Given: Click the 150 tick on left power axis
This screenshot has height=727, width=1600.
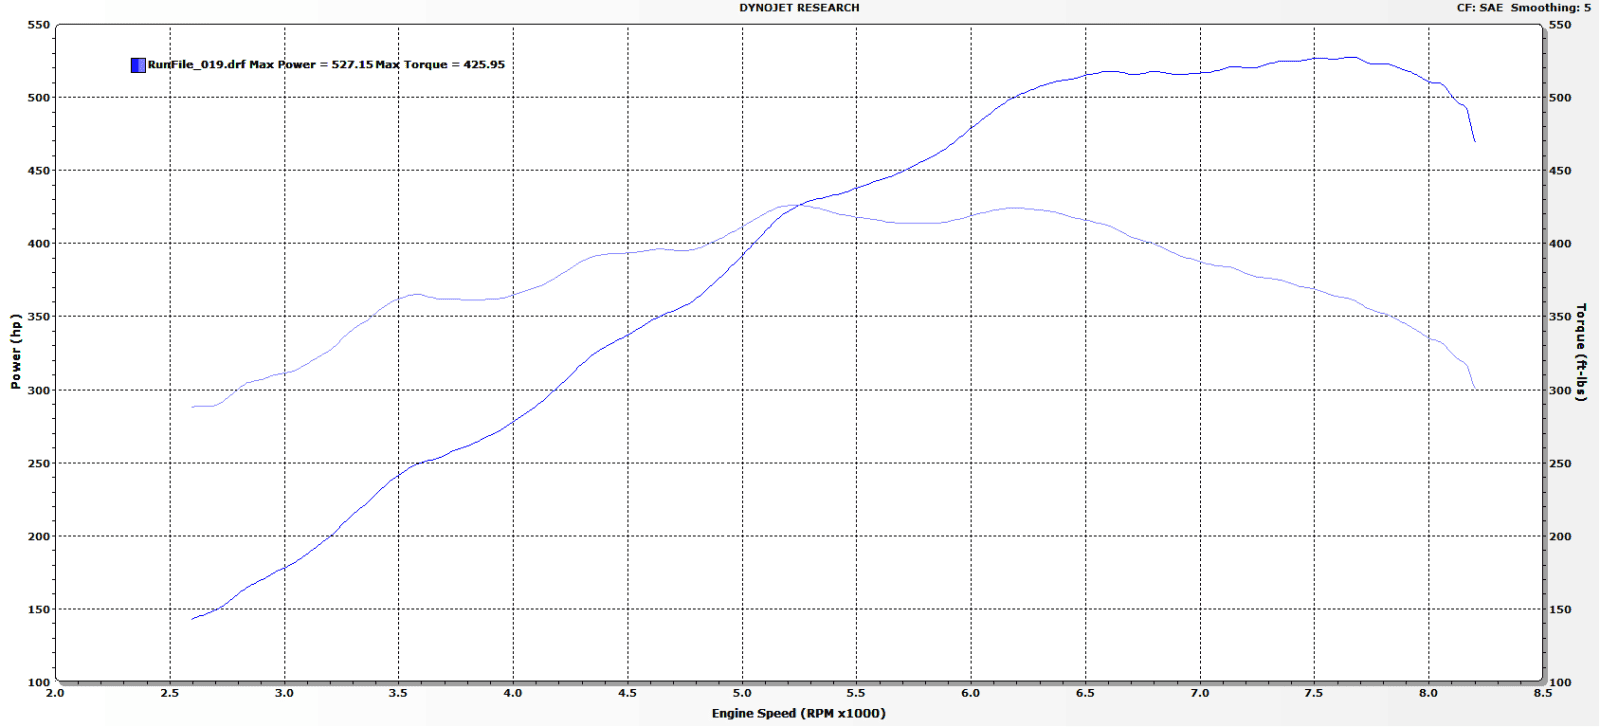Looking at the screenshot, I should coord(39,609).
